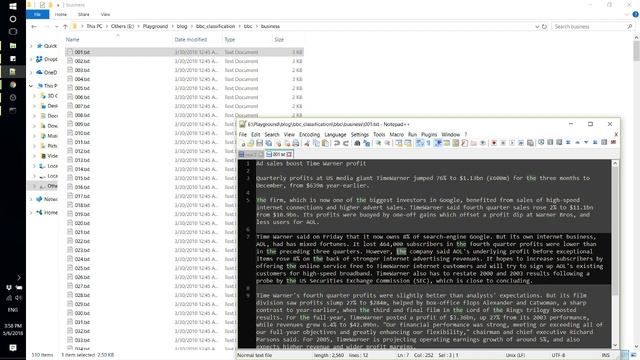The width and height of the screenshot is (640, 360).
Task: Close the 001.txt tab with its red X
Action: click(x=289, y=154)
